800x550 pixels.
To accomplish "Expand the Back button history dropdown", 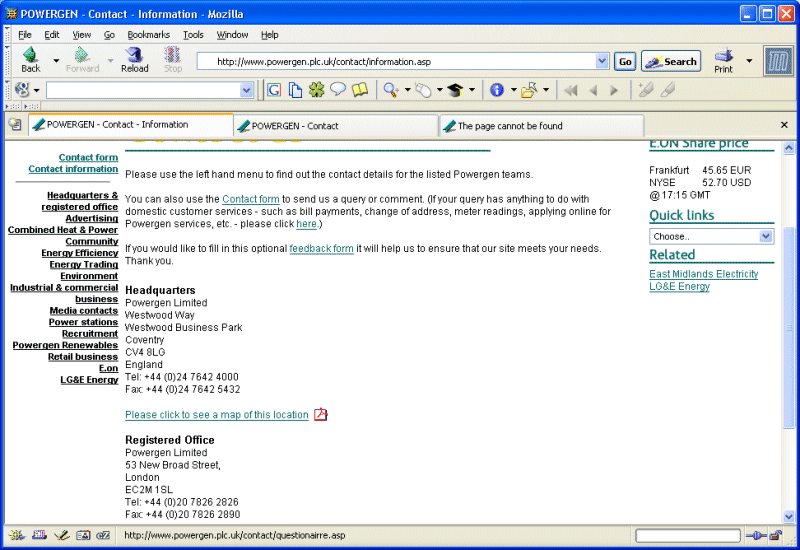I will point(56,61).
